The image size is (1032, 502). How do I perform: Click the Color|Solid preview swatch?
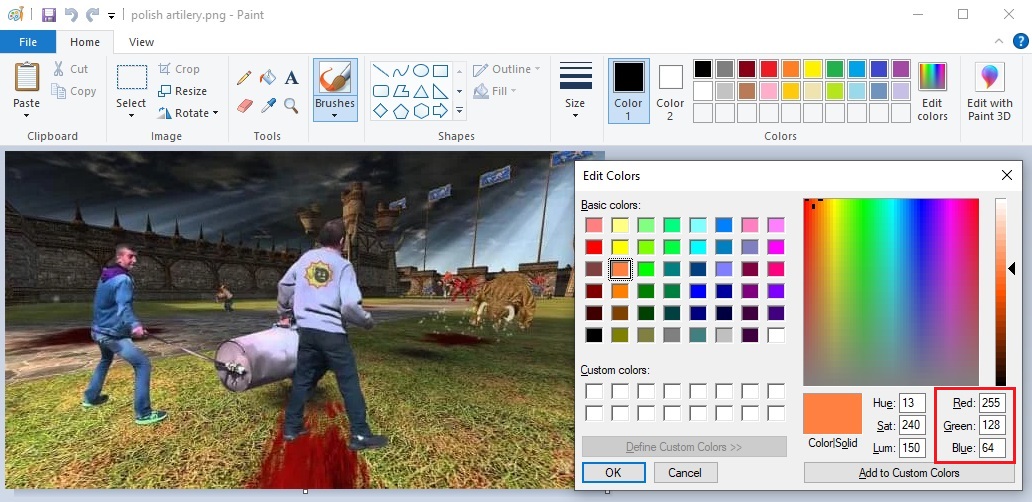832,413
